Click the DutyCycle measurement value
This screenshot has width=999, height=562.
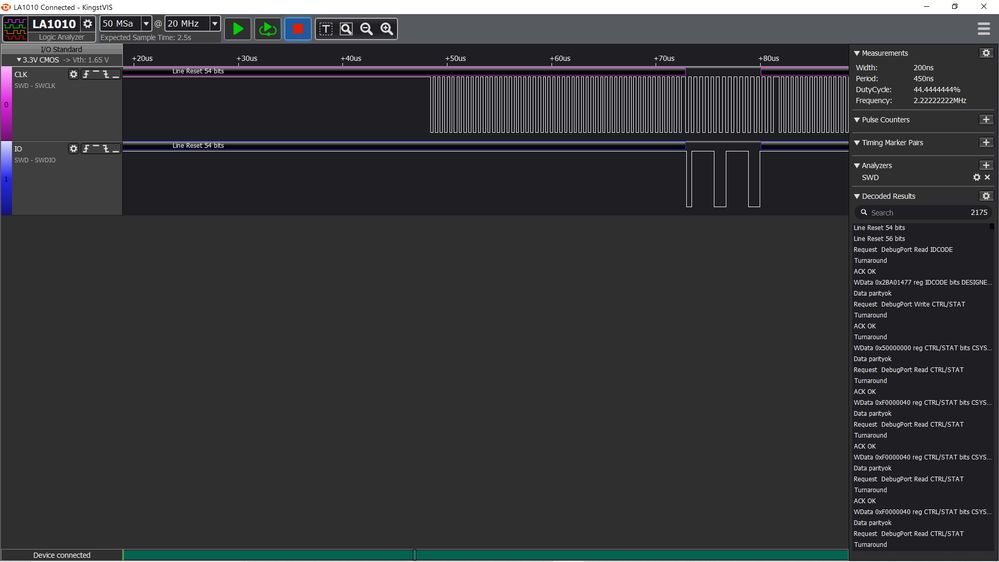pos(937,90)
